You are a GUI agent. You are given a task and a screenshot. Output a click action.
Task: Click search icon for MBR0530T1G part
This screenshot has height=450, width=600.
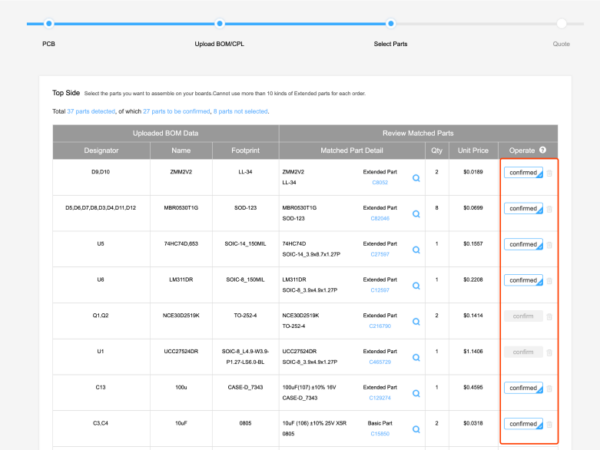coord(416,214)
